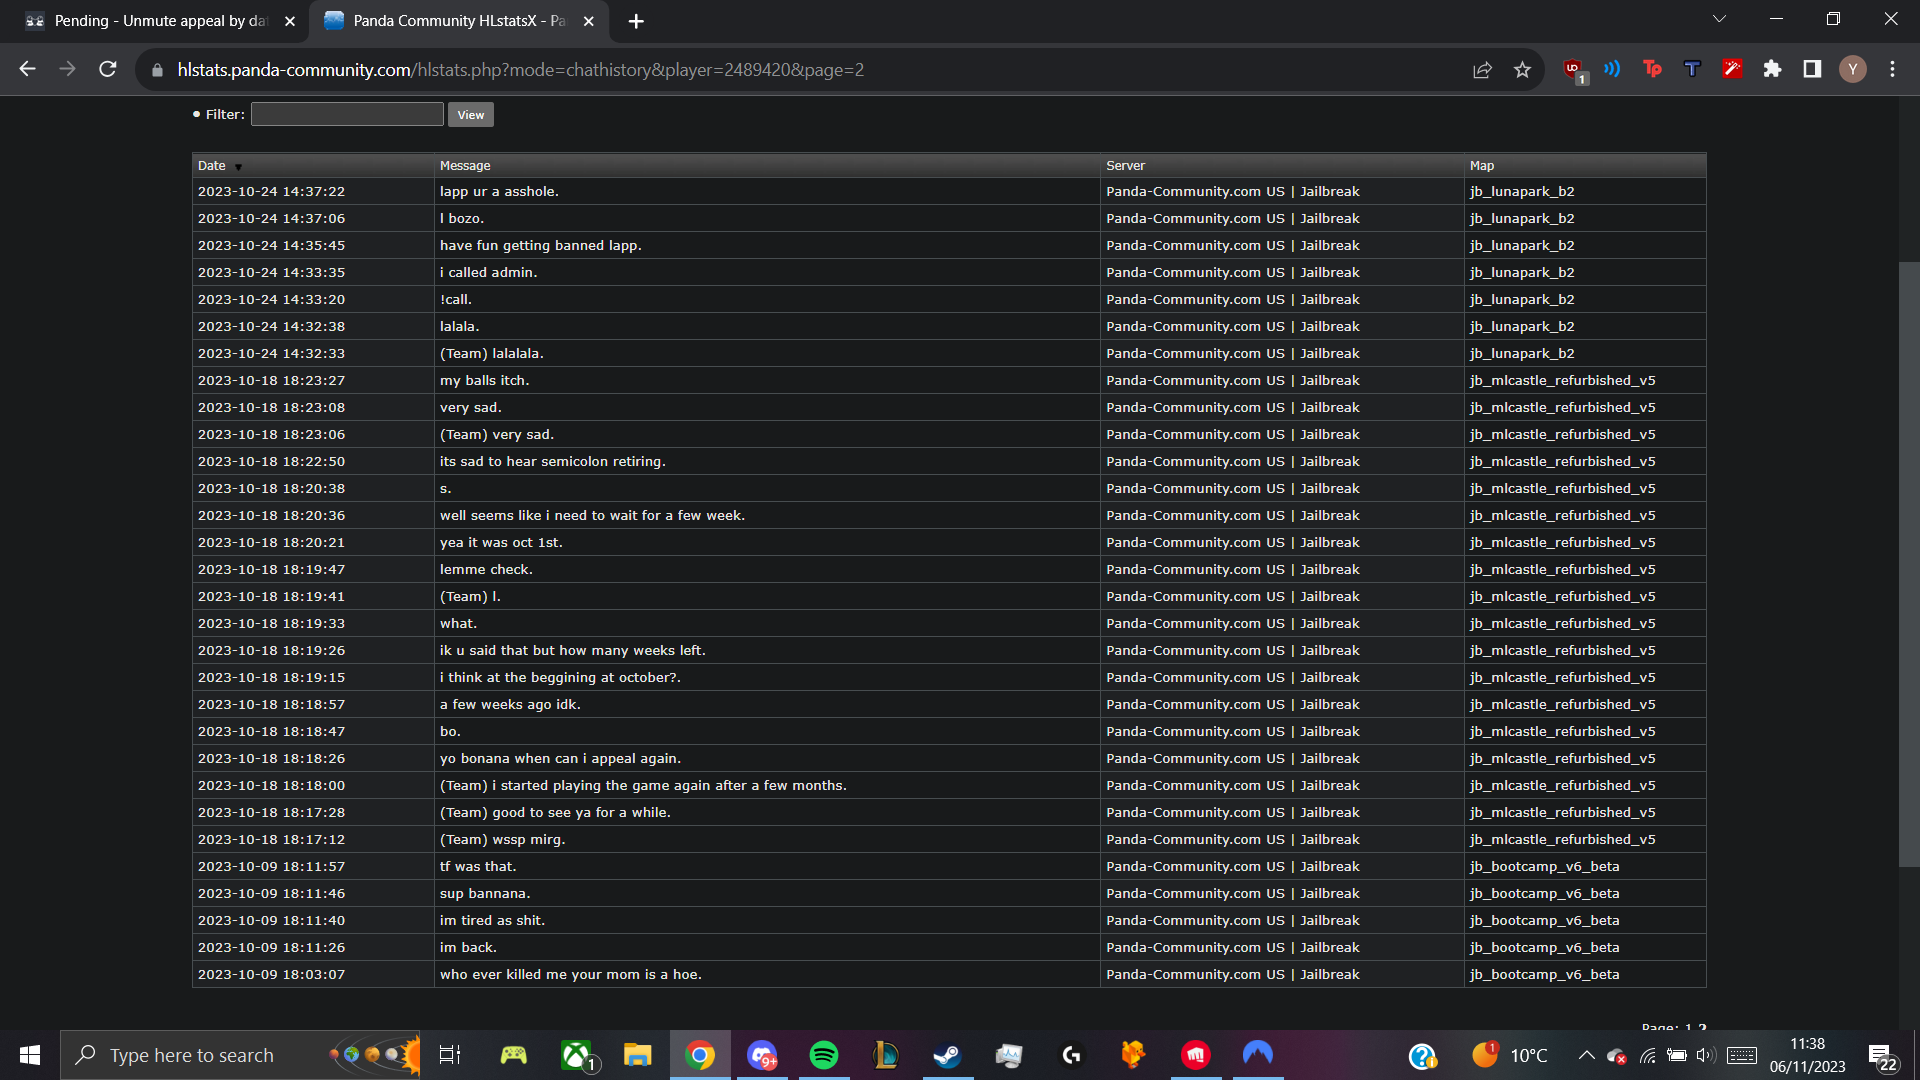Screen dimensions: 1920x1080
Task: Click the share page icon in address bar
Action: point(1482,70)
